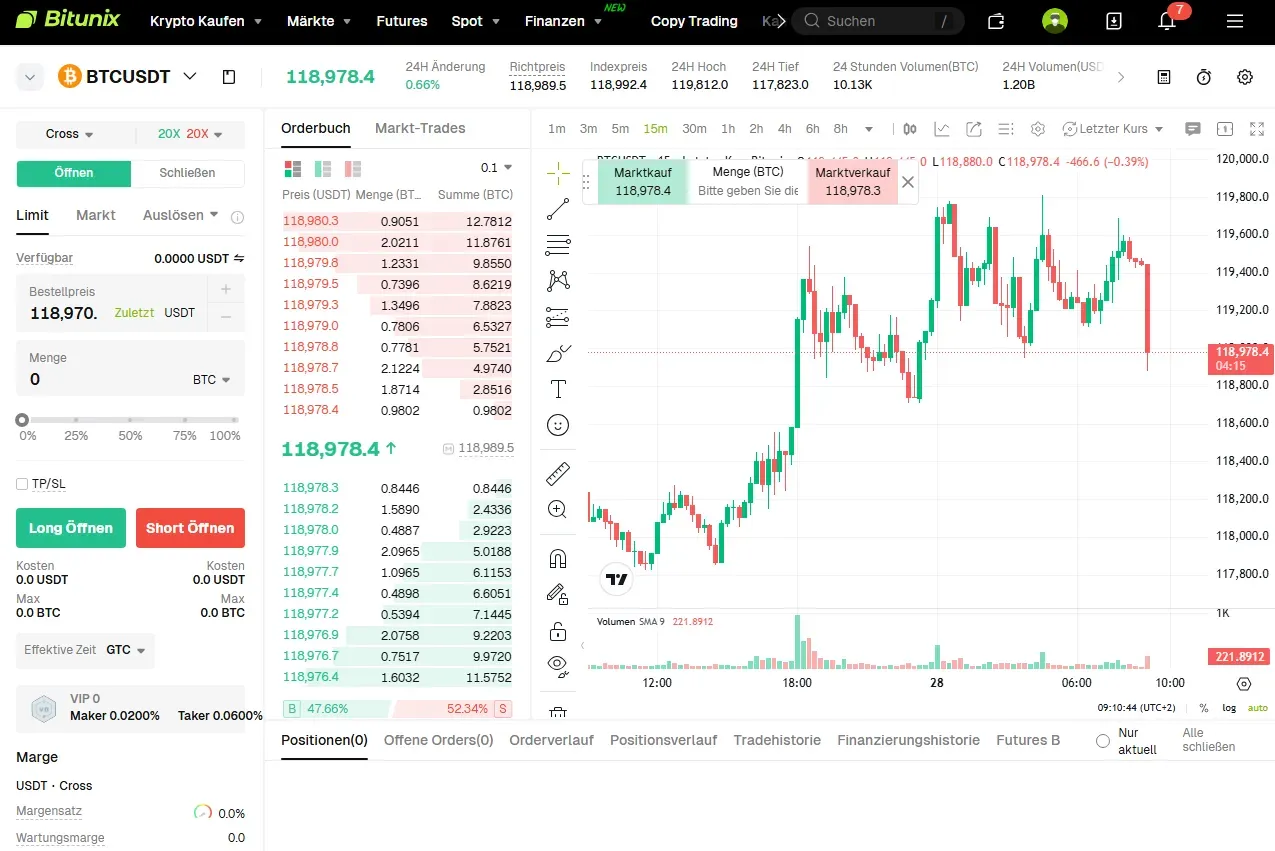Enable the TP/SL checkbox
This screenshot has width=1275, height=851.
point(22,484)
